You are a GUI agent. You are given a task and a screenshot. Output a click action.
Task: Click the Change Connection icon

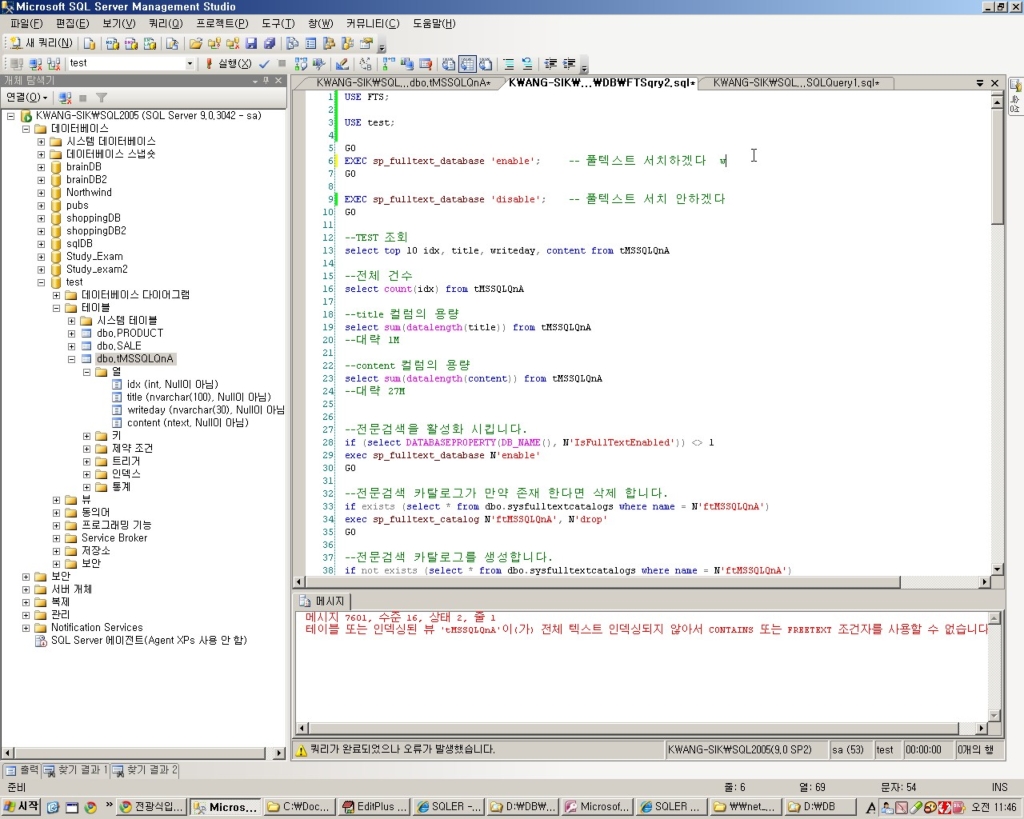tap(54, 63)
